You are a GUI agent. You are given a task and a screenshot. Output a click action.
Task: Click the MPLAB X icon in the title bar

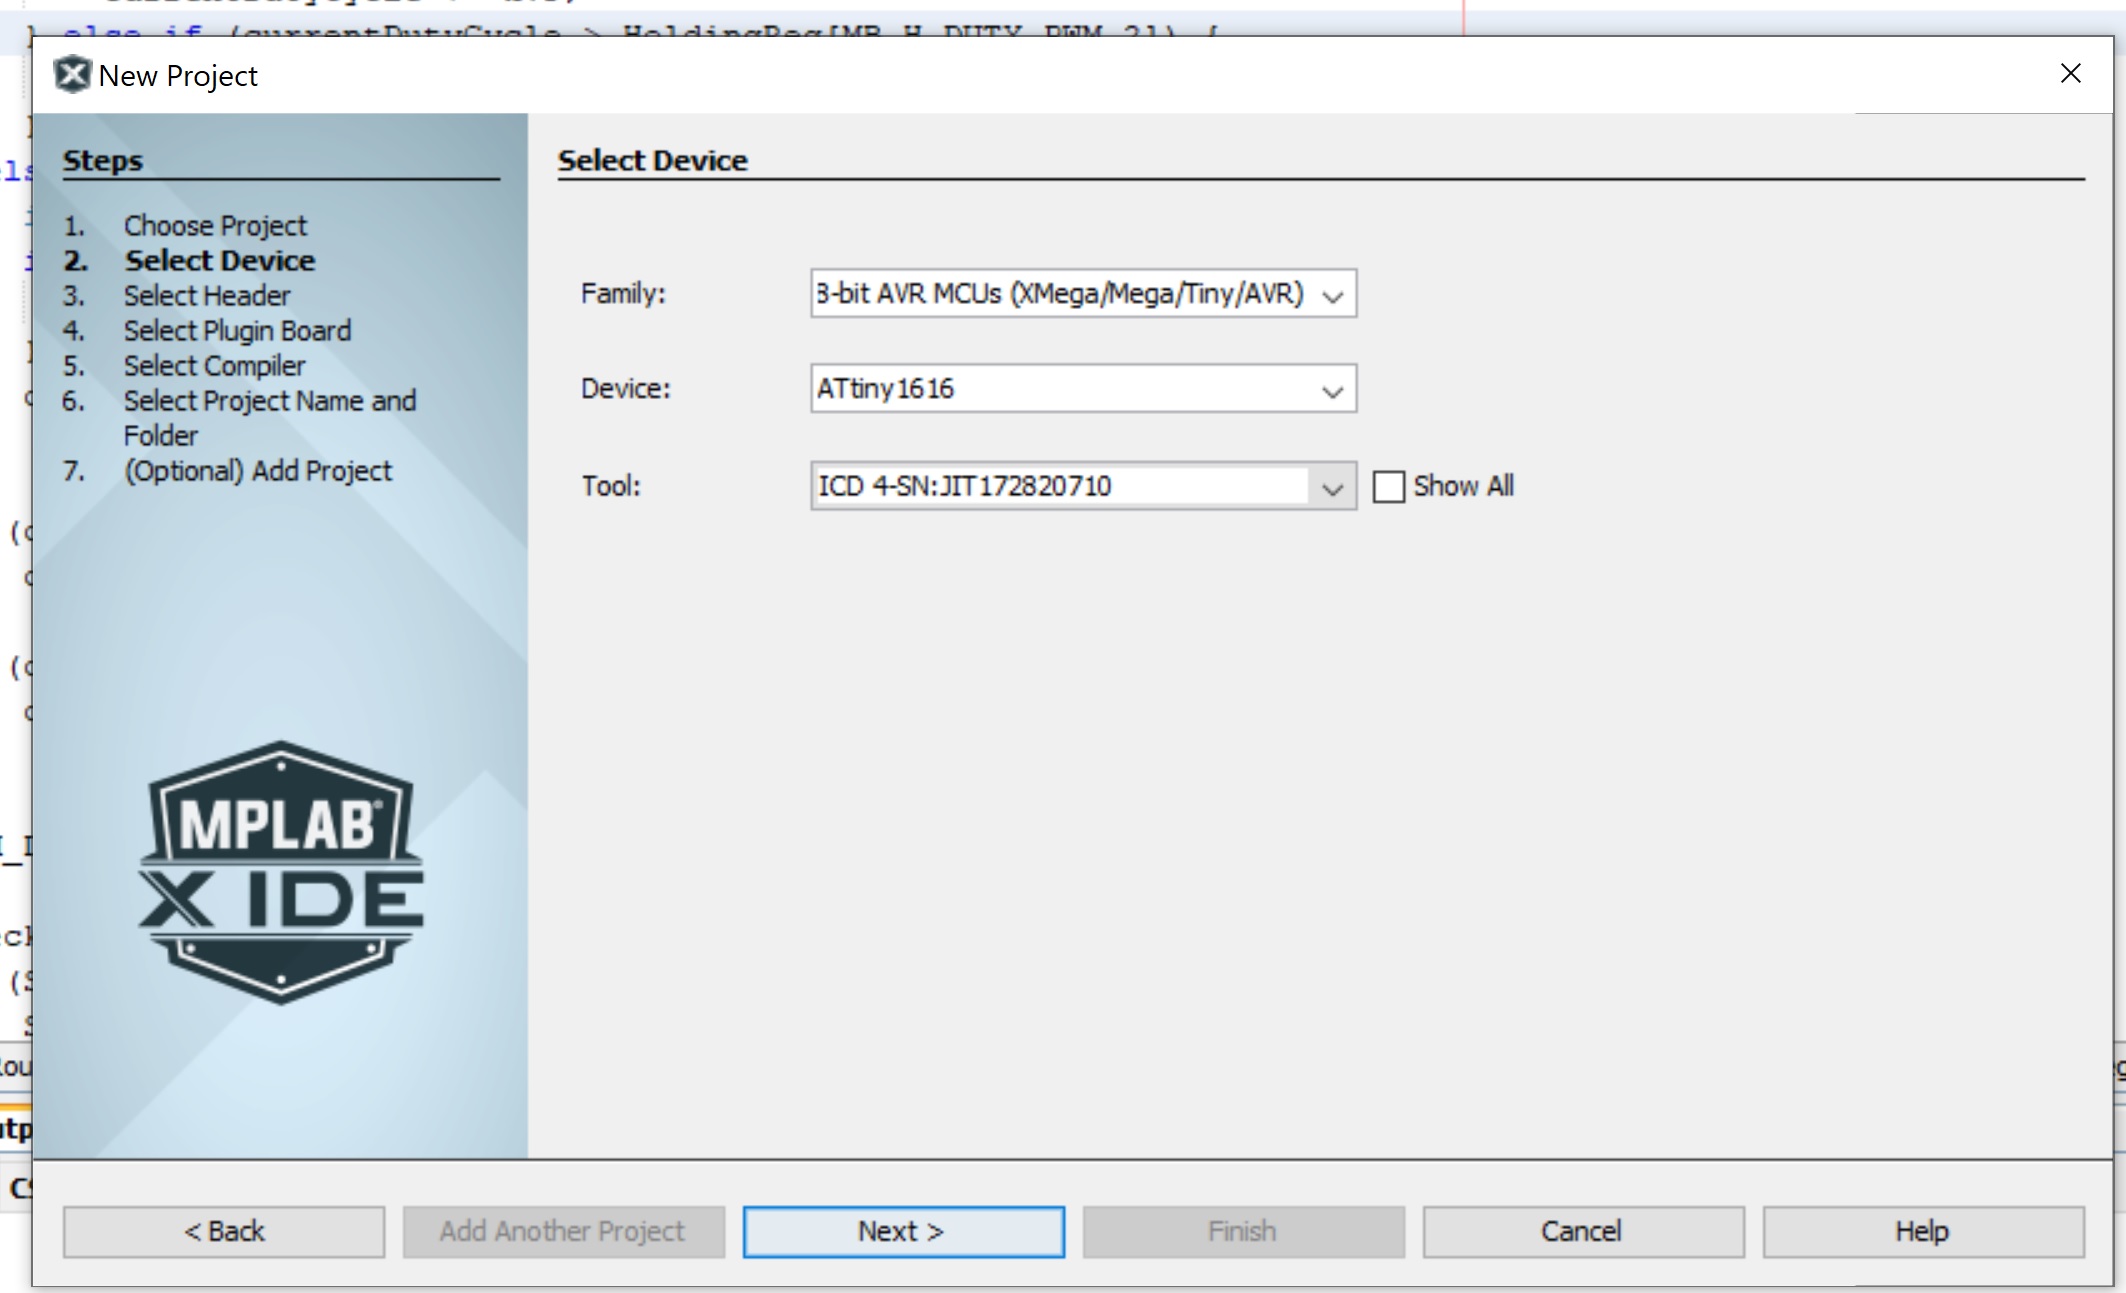tap(72, 75)
